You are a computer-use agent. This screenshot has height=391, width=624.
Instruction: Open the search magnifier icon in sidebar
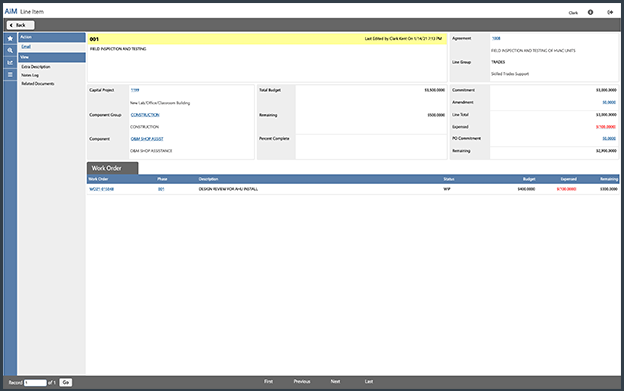coord(10,51)
